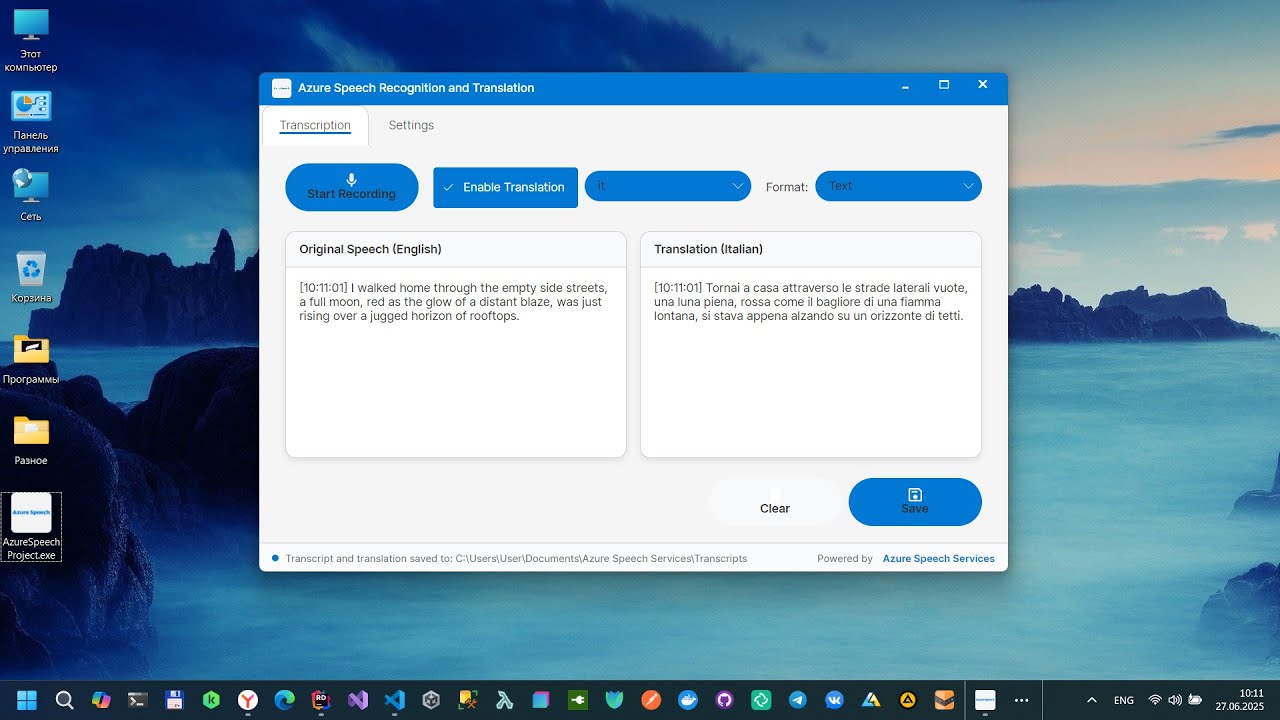This screenshot has width=1280, height=720.
Task: Open Copilot from the taskbar
Action: point(101,700)
